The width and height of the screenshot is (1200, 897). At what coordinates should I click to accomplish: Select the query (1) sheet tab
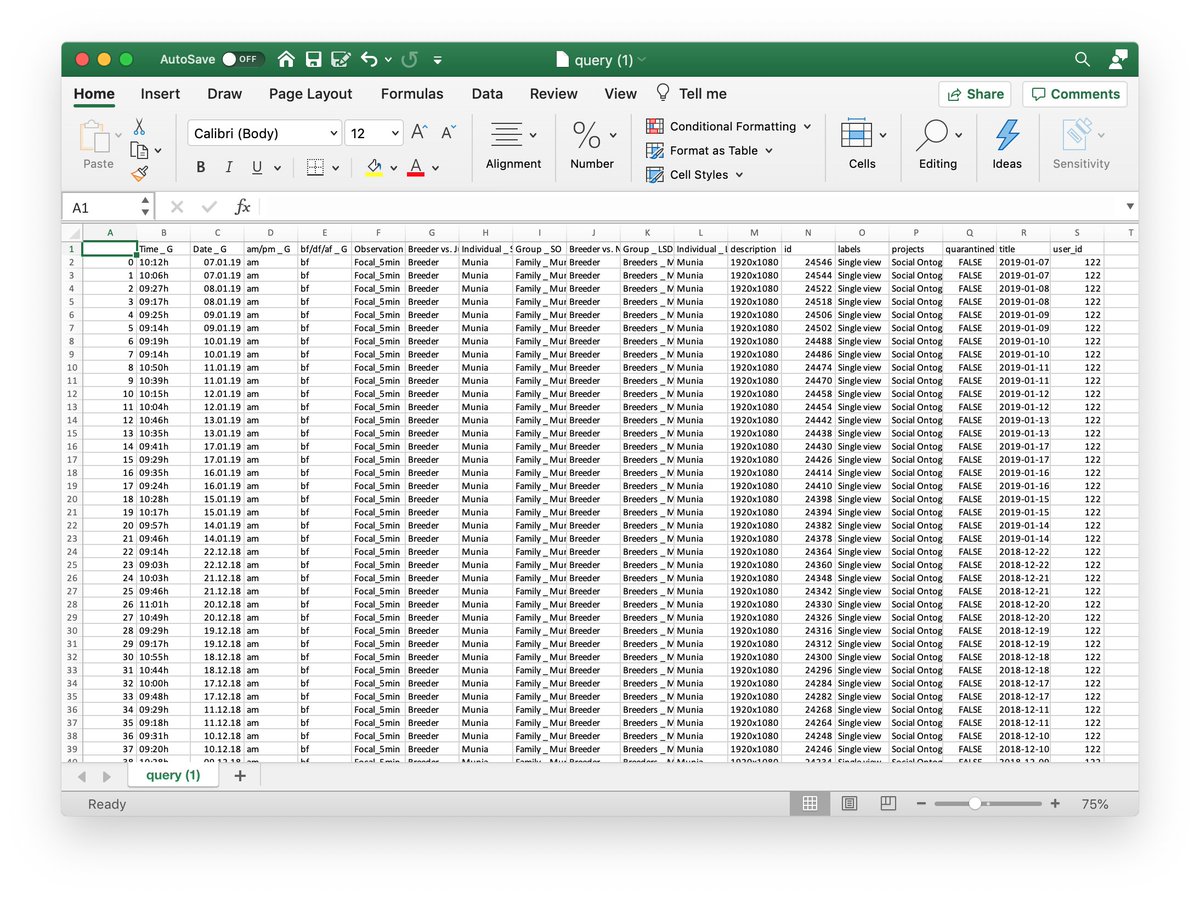[x=173, y=775]
